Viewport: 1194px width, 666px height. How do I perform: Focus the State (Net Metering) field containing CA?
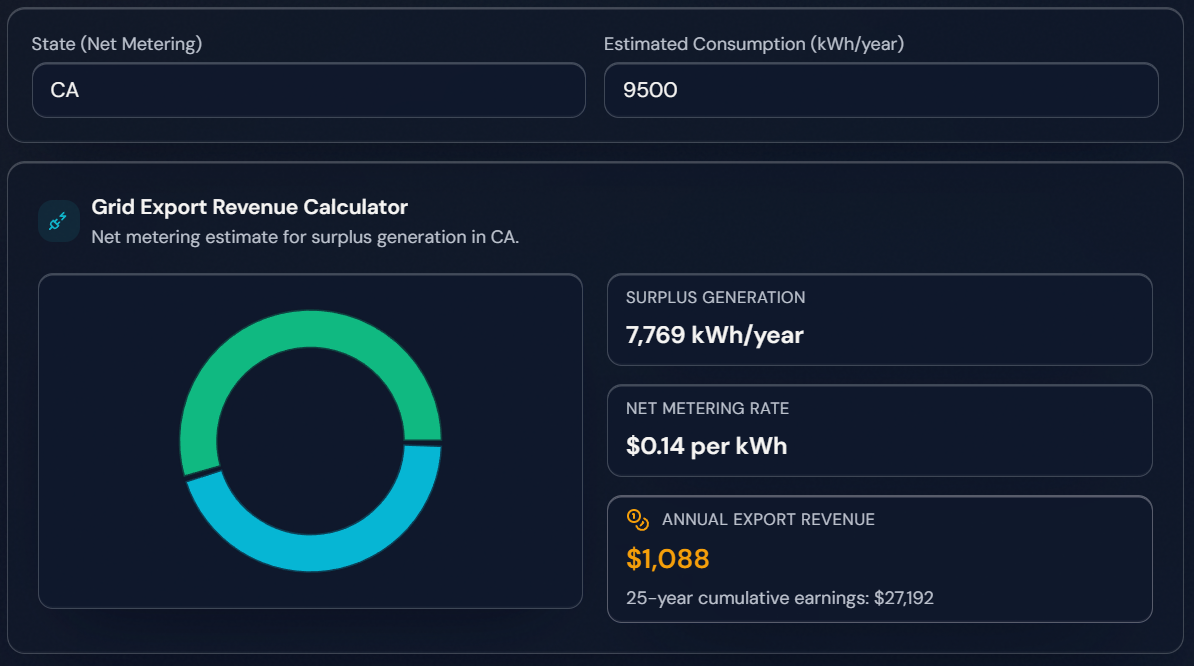click(308, 90)
